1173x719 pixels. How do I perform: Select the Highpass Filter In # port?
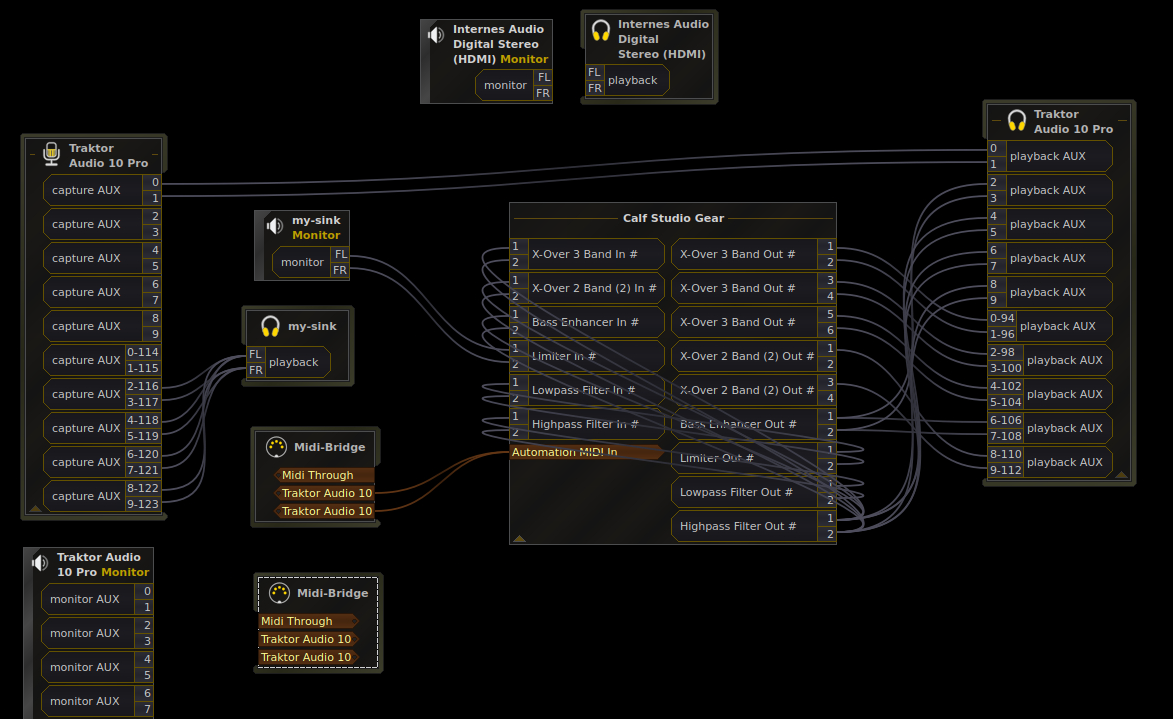[587, 424]
